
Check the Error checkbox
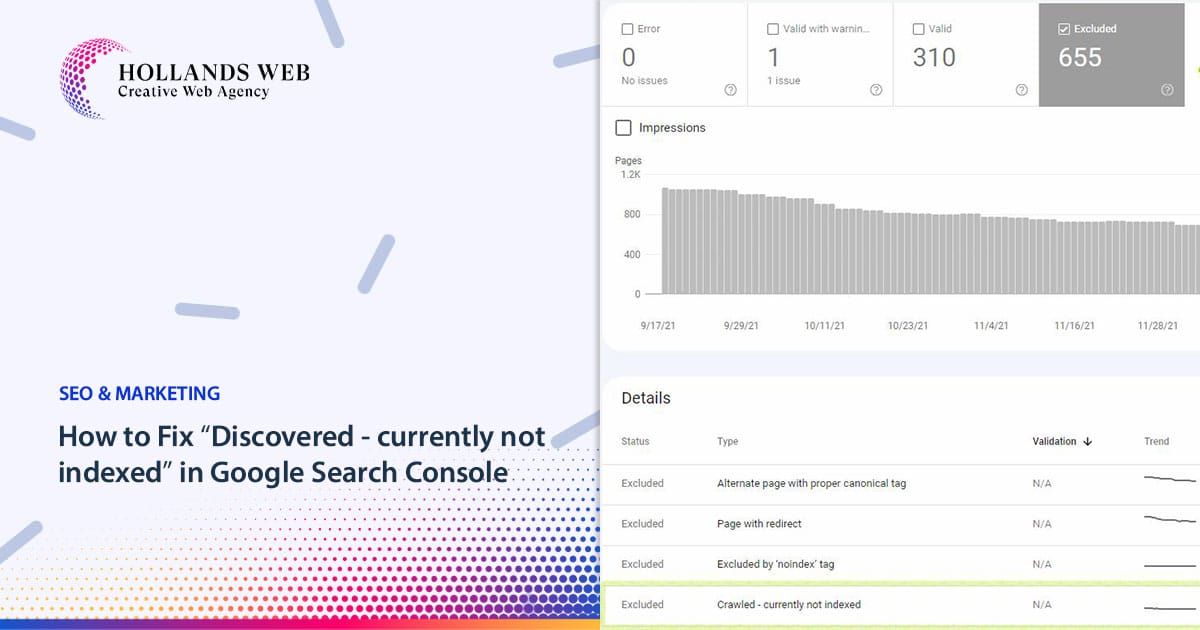[627, 29]
